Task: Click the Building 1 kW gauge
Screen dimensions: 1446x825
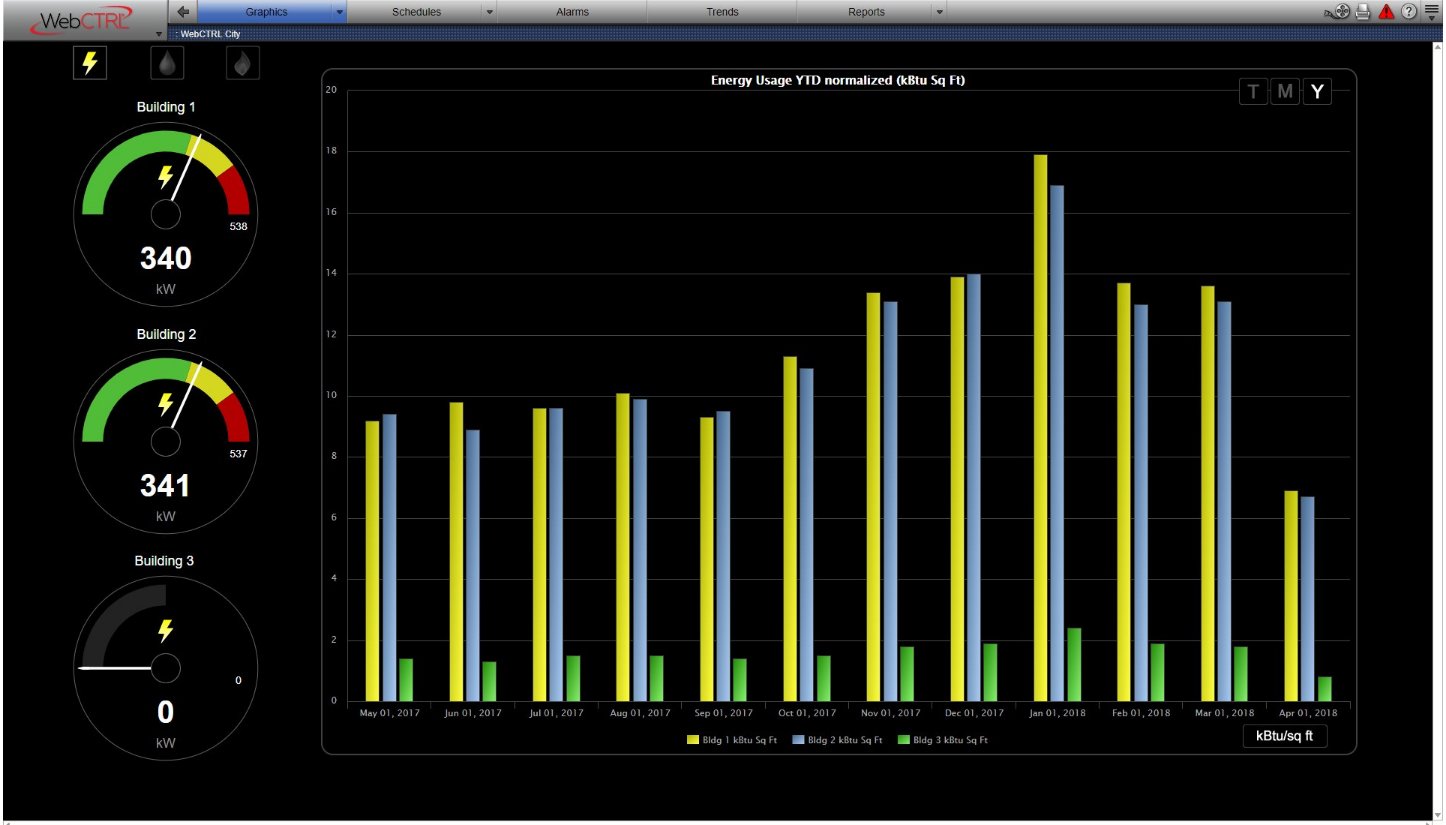Action: [165, 213]
